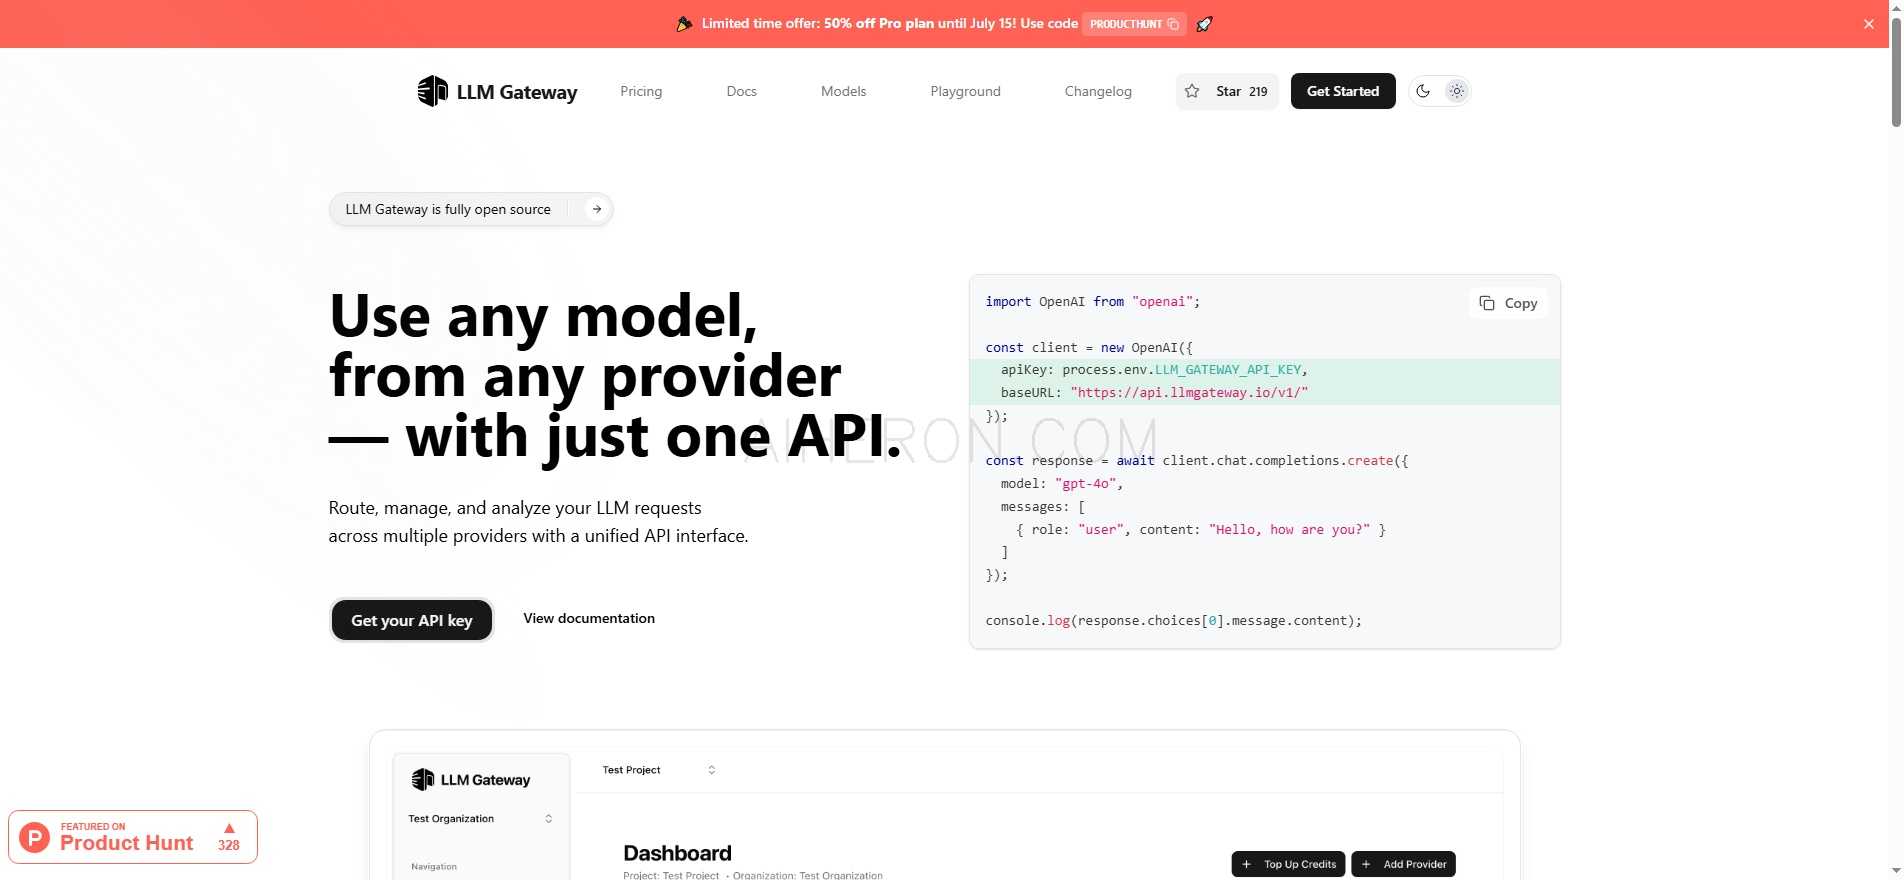View the Changelog page

click(x=1098, y=91)
